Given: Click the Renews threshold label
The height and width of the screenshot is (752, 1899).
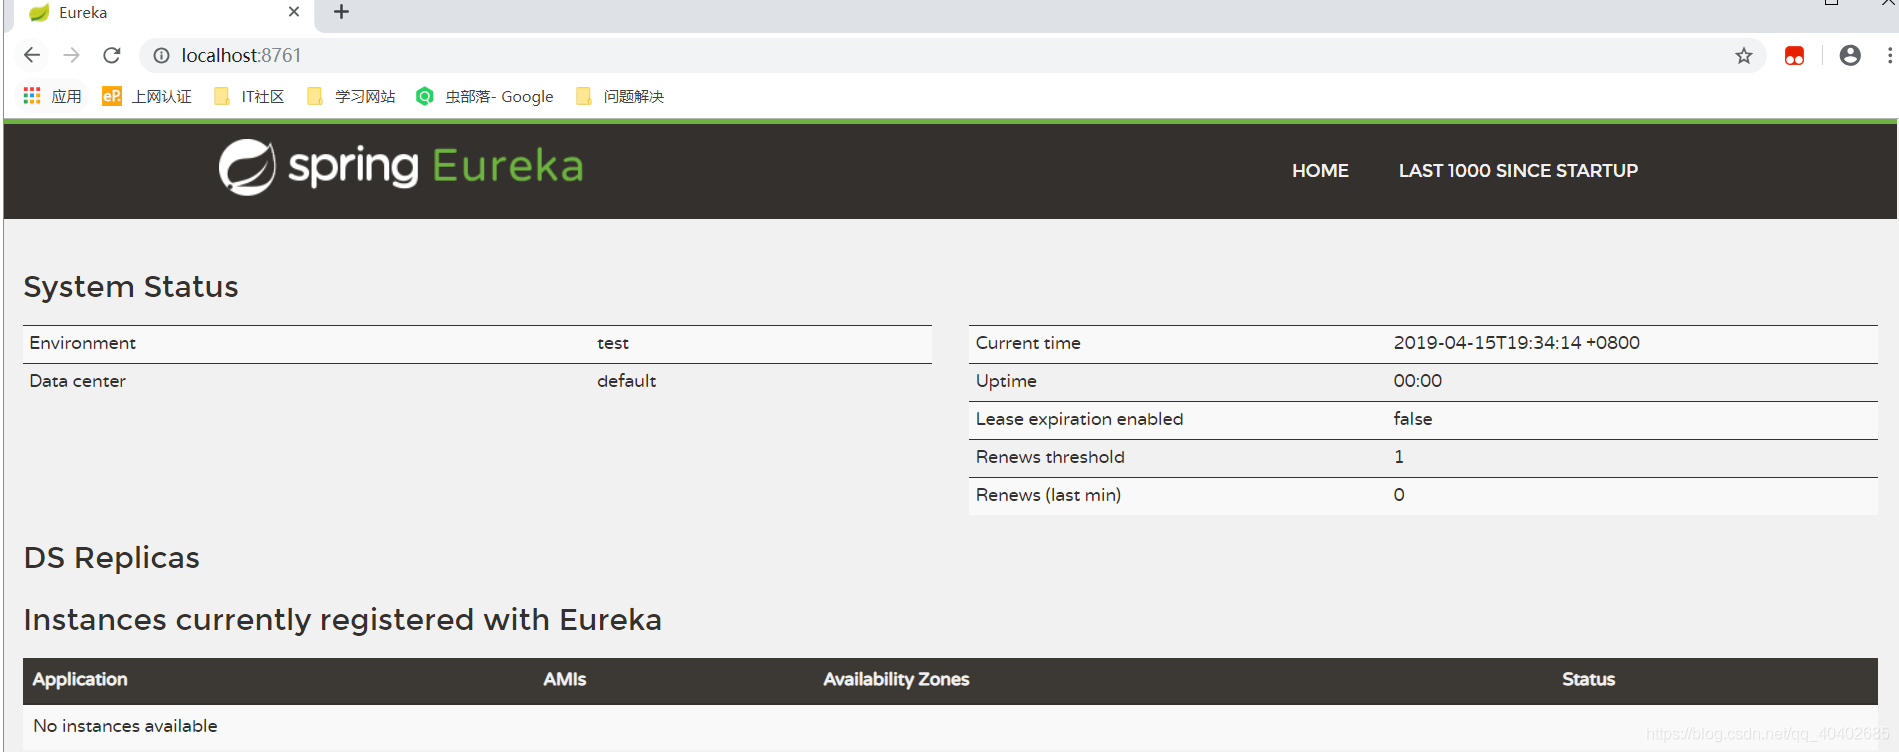Looking at the screenshot, I should coord(1050,457).
